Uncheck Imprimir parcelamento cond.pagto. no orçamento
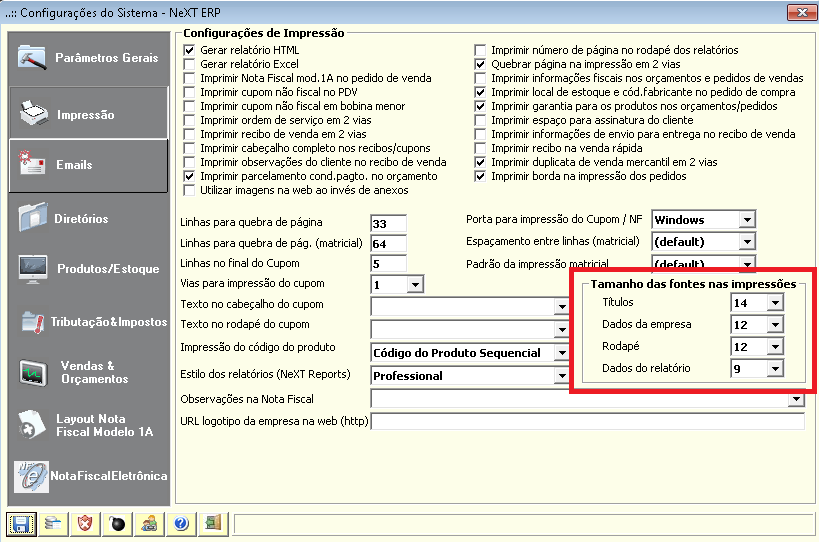This screenshot has height=542, width=819. tap(190, 176)
